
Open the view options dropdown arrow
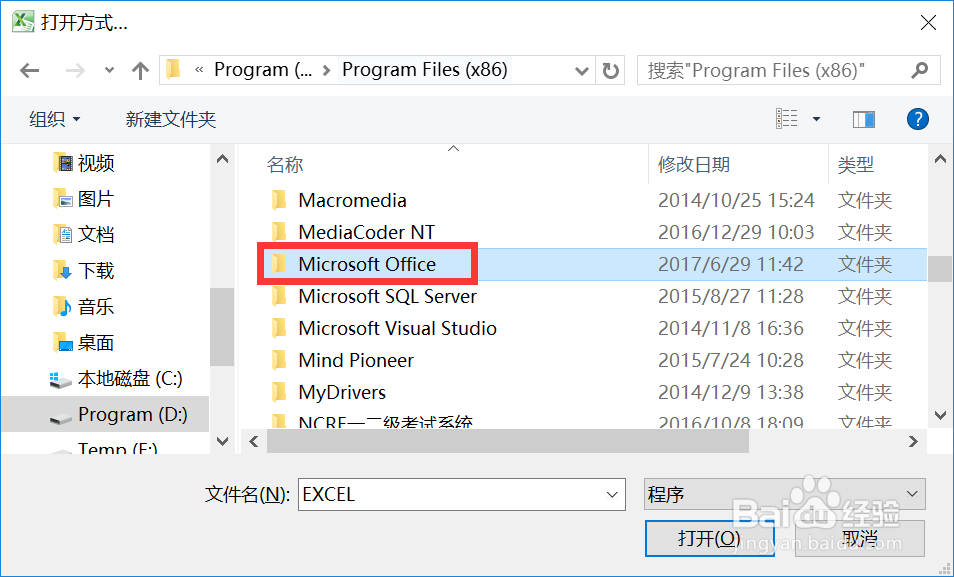pyautogui.click(x=816, y=119)
